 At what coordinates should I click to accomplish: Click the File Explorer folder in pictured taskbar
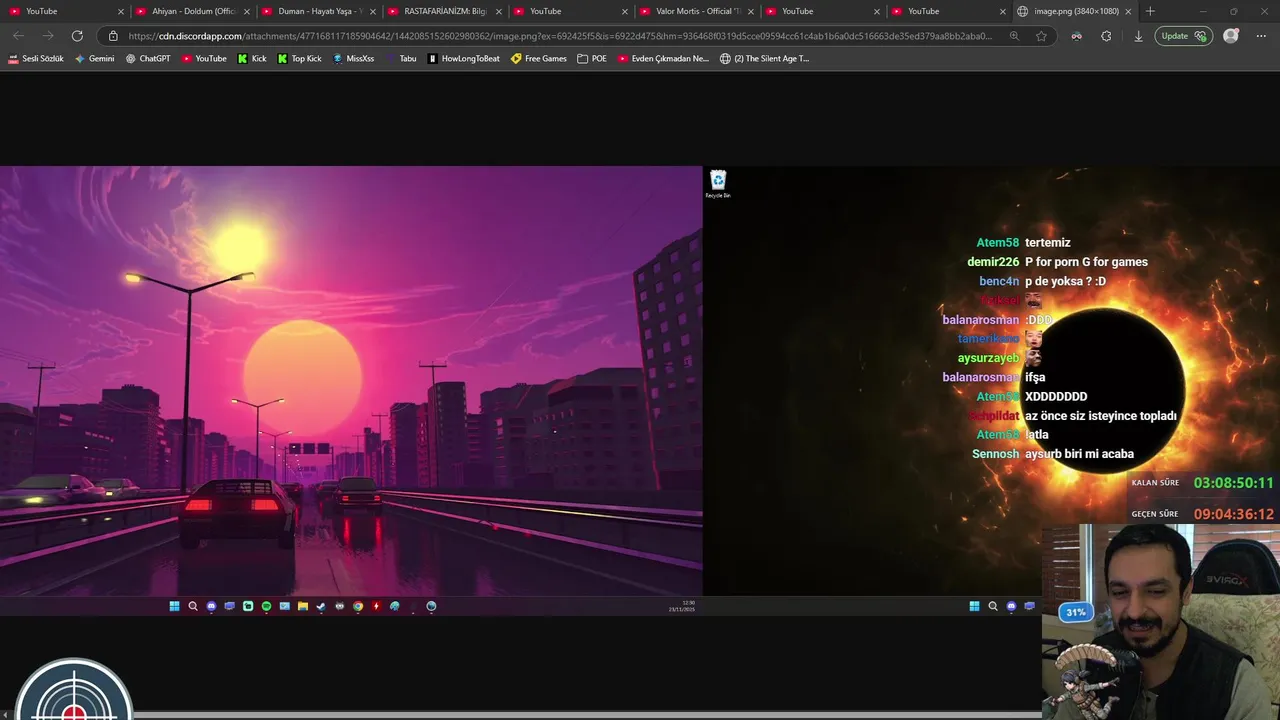click(x=303, y=606)
